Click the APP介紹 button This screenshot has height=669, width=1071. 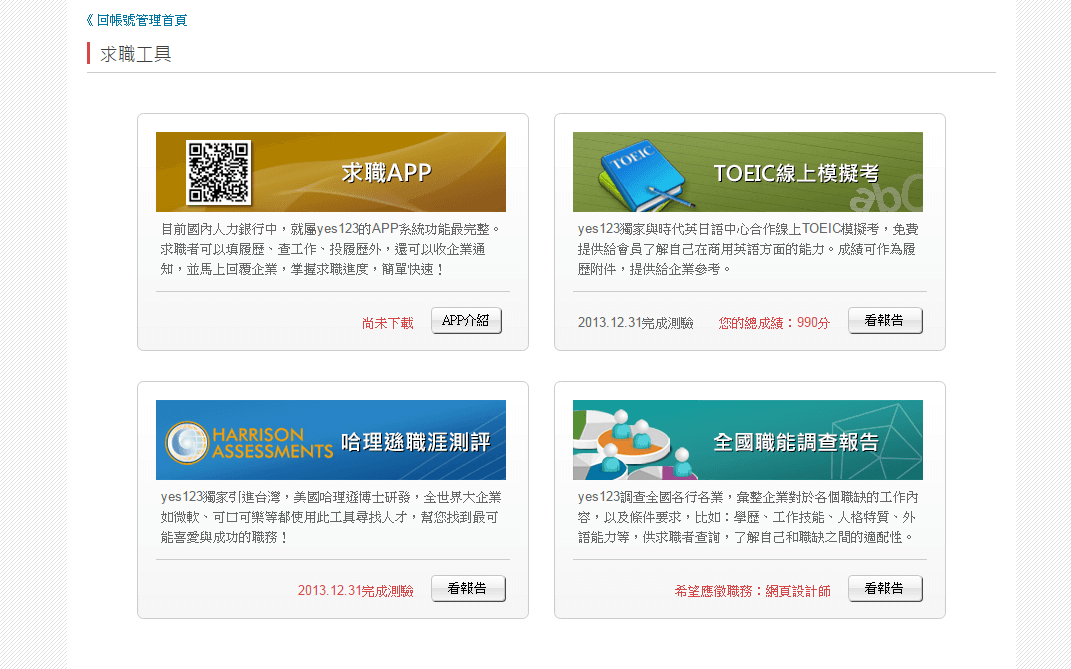467,320
